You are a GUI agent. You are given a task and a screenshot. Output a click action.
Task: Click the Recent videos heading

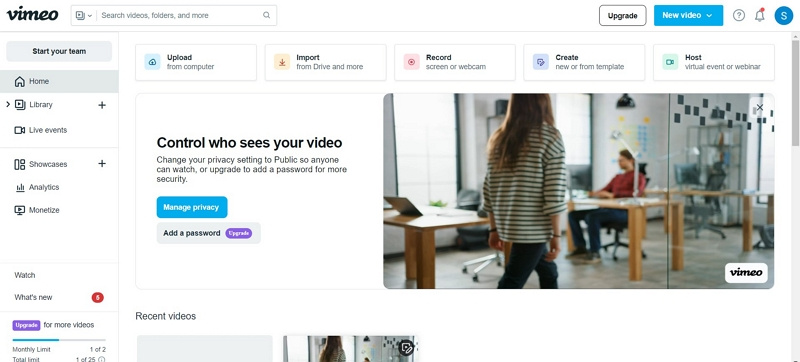pyautogui.click(x=165, y=316)
